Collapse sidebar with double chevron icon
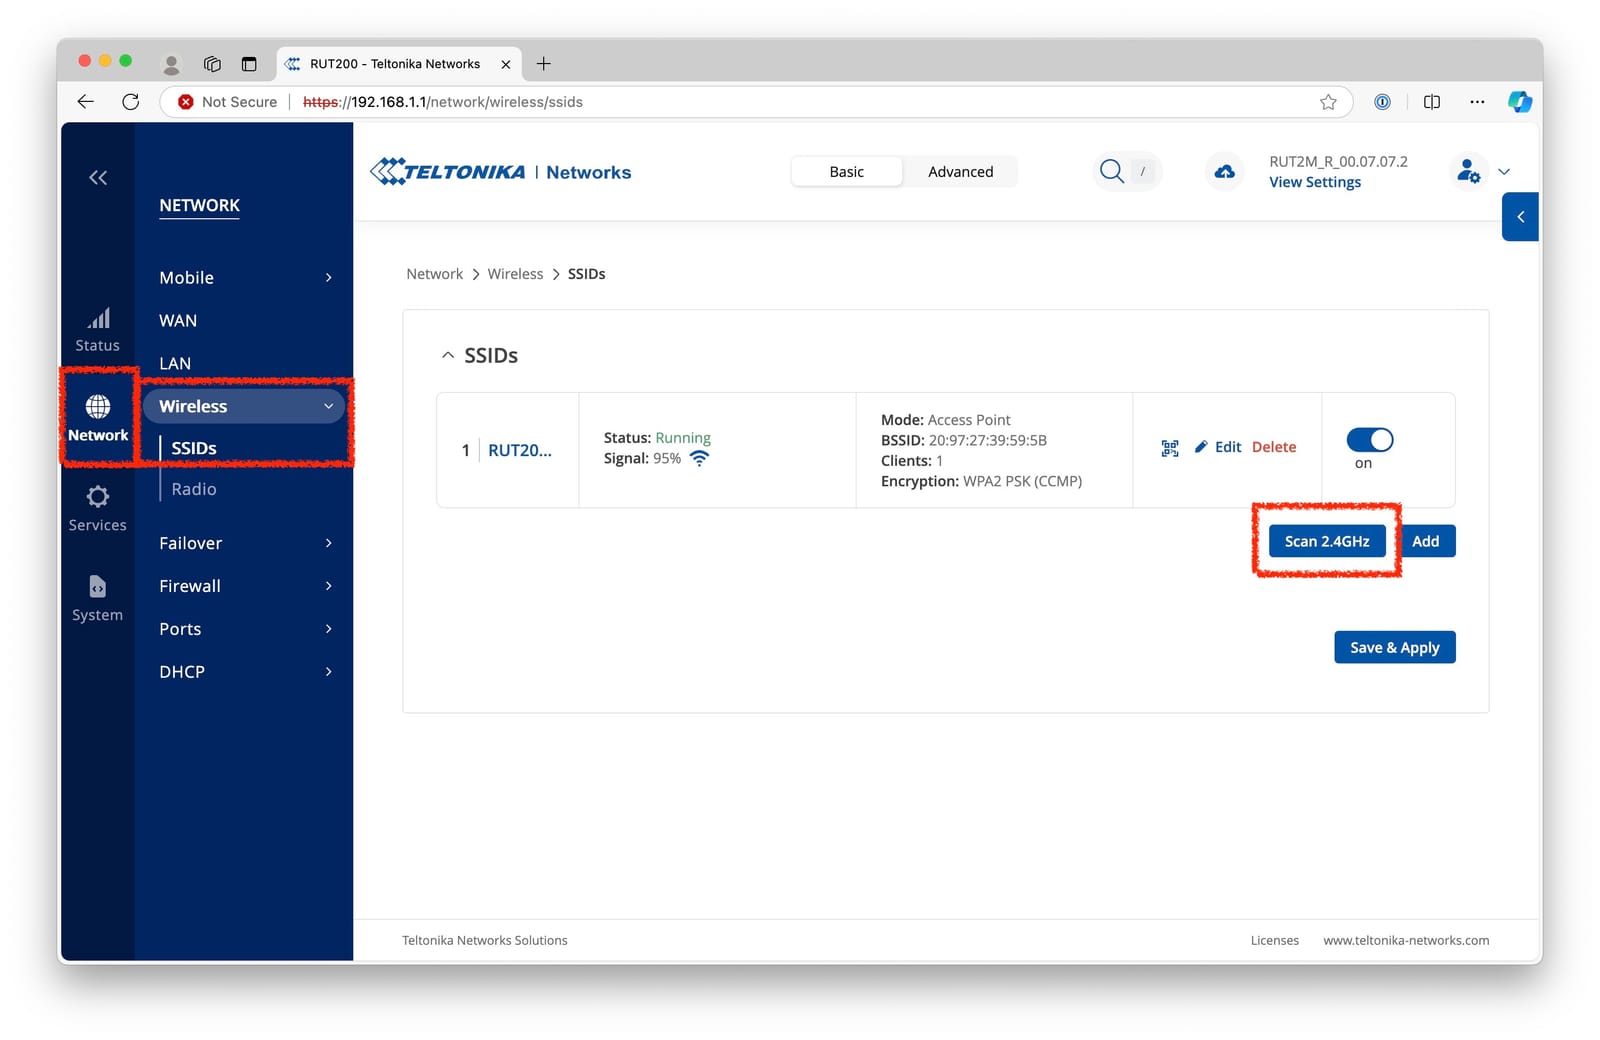The height and width of the screenshot is (1040, 1600). (98, 178)
